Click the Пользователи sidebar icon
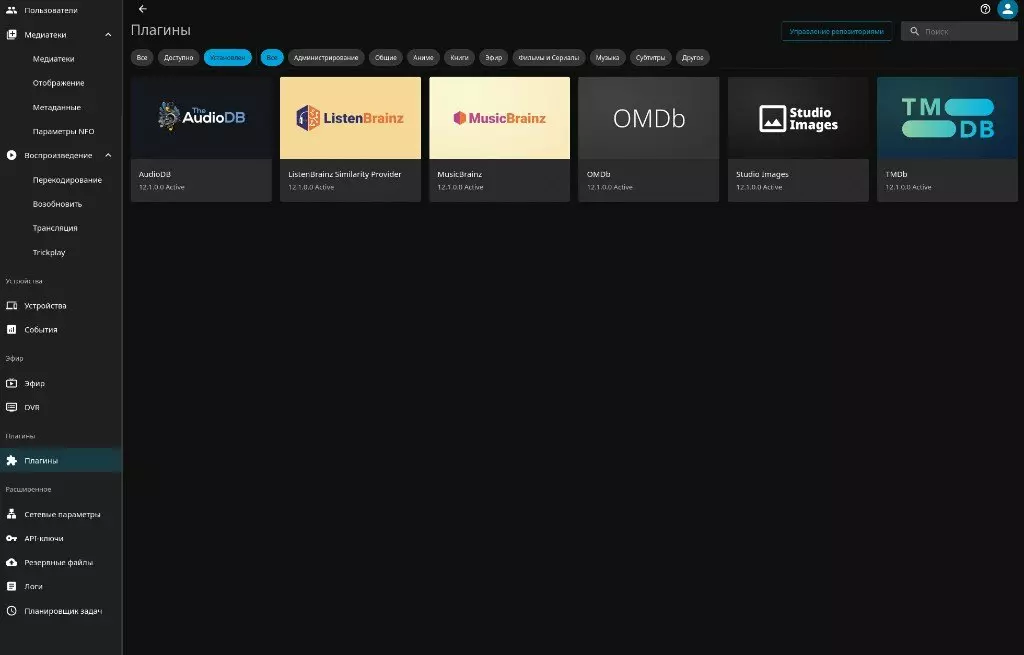This screenshot has height=655, width=1024. [x=11, y=10]
